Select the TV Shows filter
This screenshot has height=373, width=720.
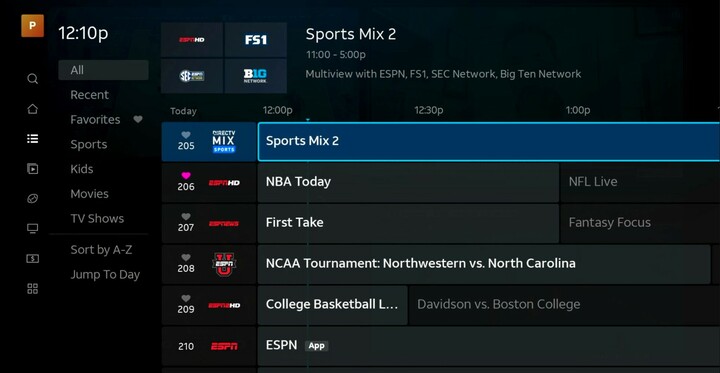coord(97,219)
